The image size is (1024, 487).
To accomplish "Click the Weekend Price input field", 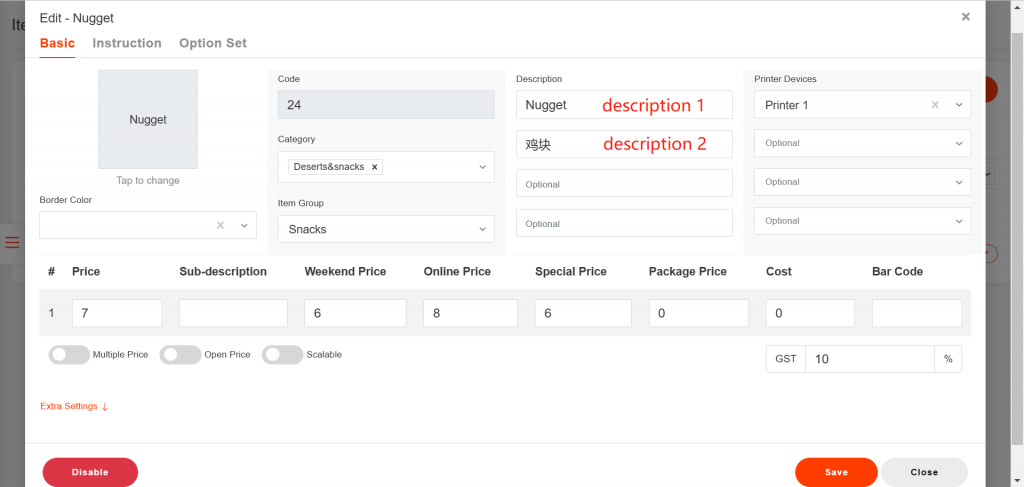I will click(355, 314).
